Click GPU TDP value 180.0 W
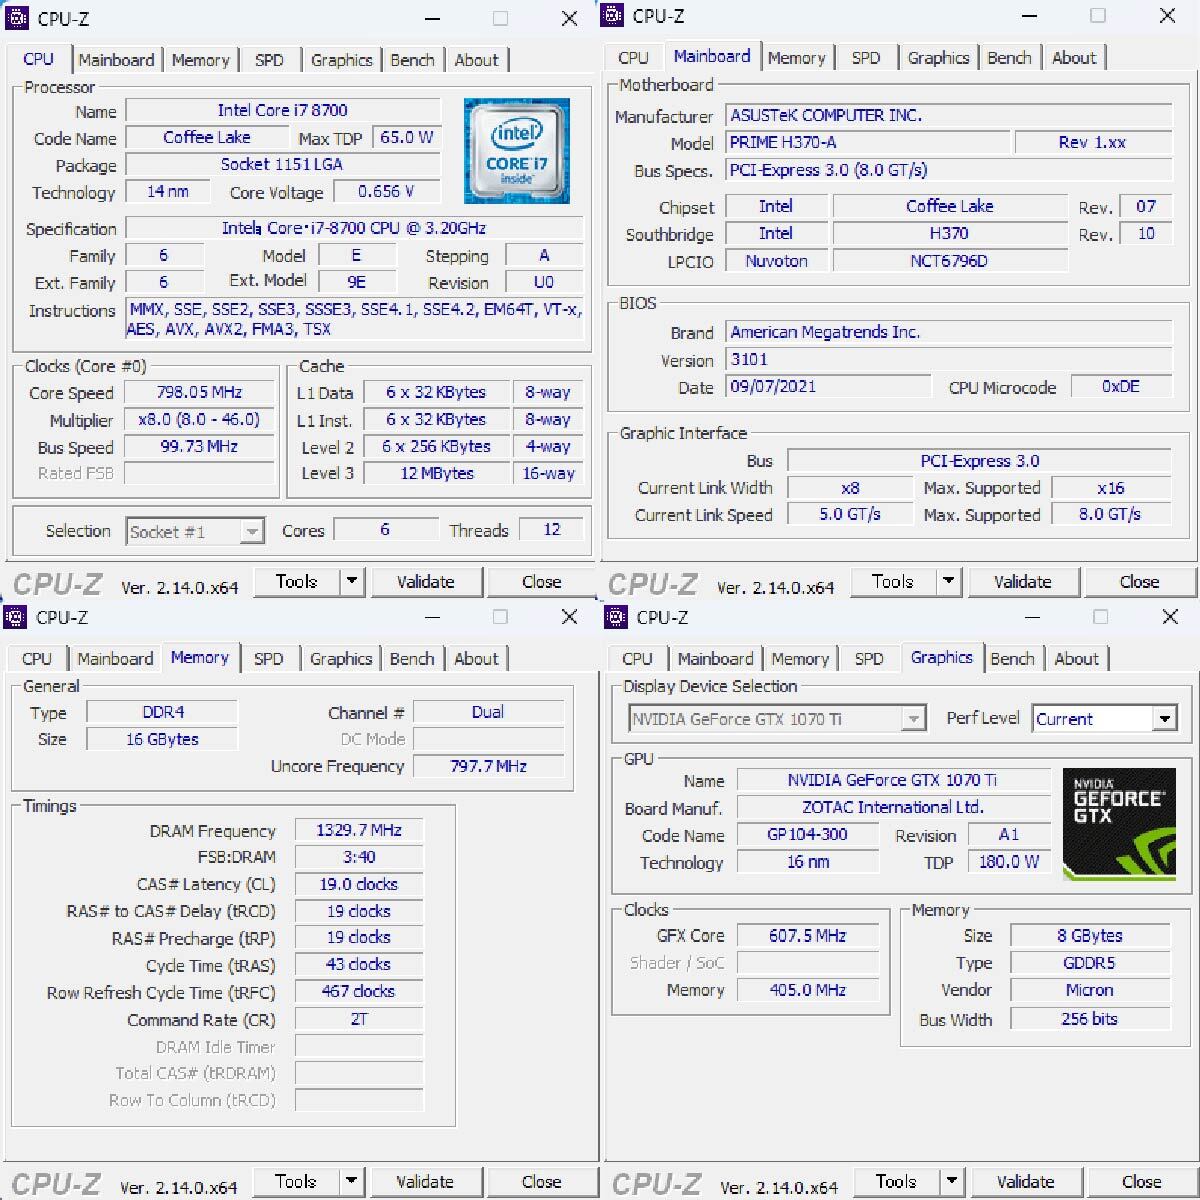This screenshot has width=1200, height=1200. (x=1009, y=861)
